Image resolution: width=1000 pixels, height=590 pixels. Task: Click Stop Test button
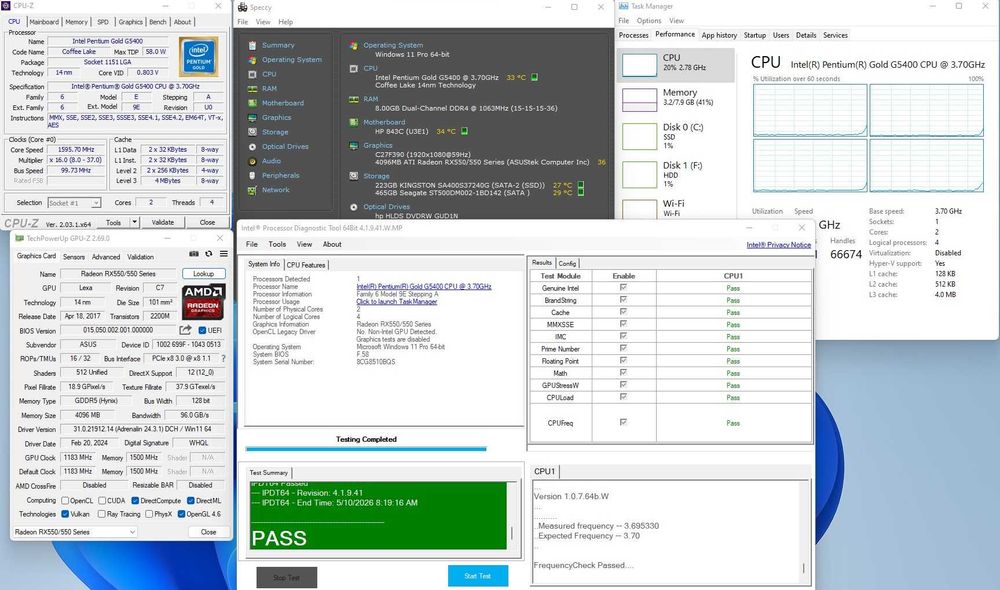pos(286,577)
